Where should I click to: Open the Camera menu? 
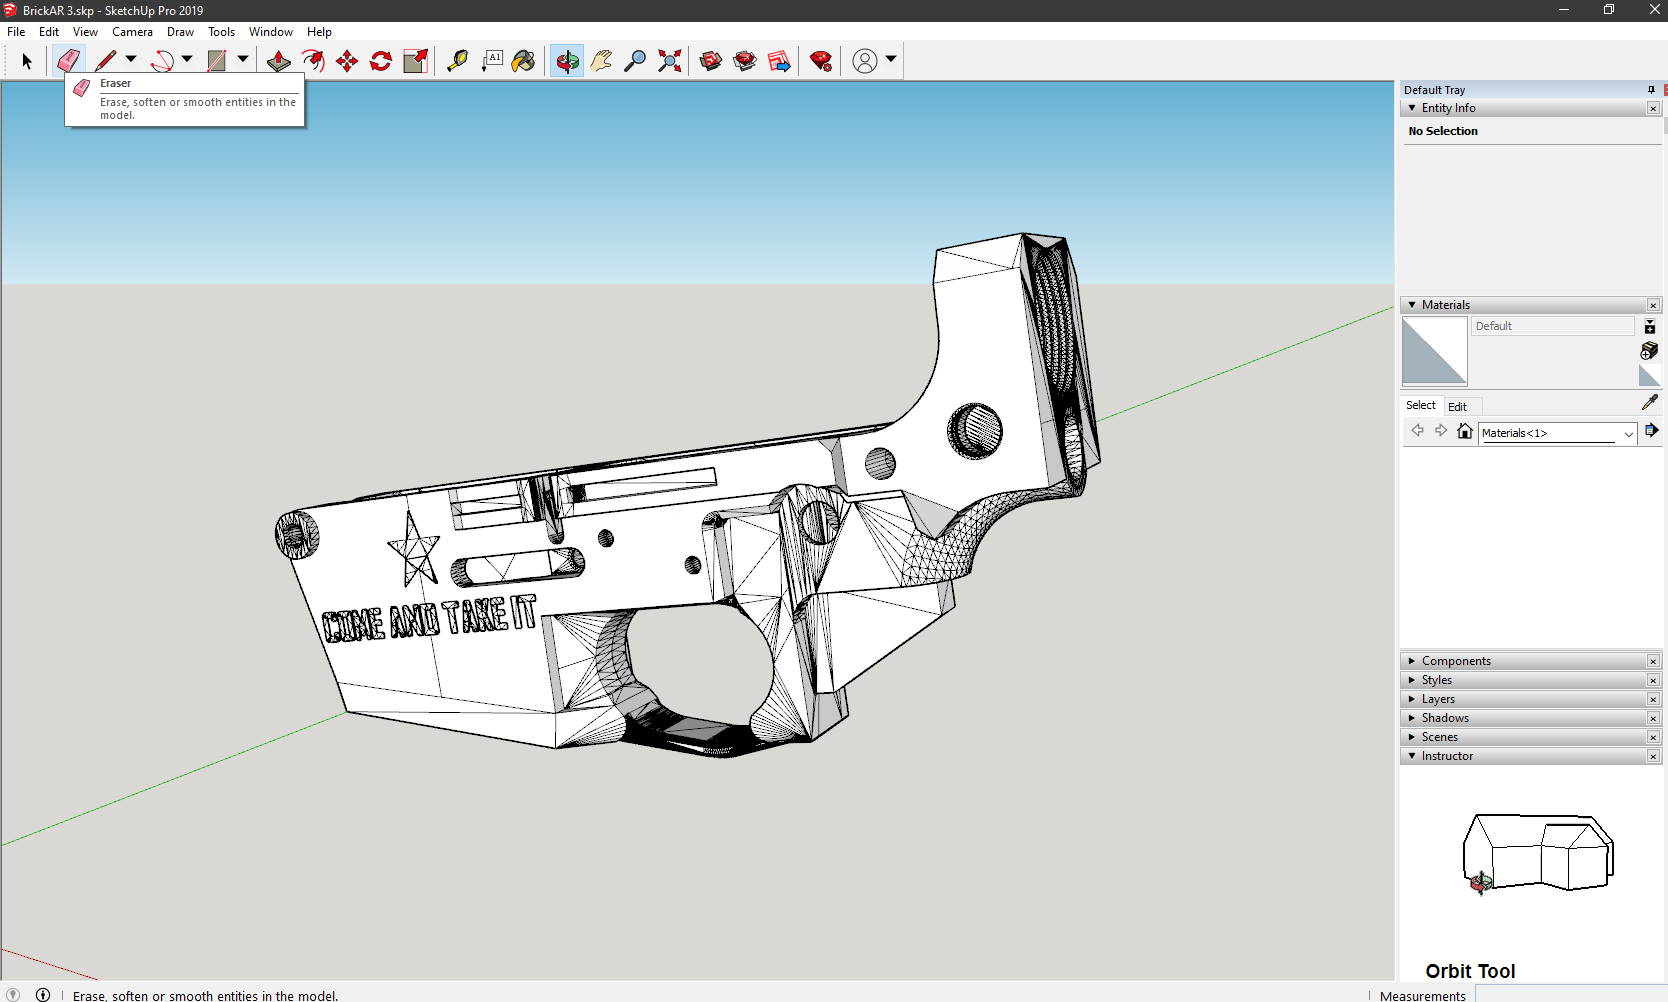(x=132, y=32)
